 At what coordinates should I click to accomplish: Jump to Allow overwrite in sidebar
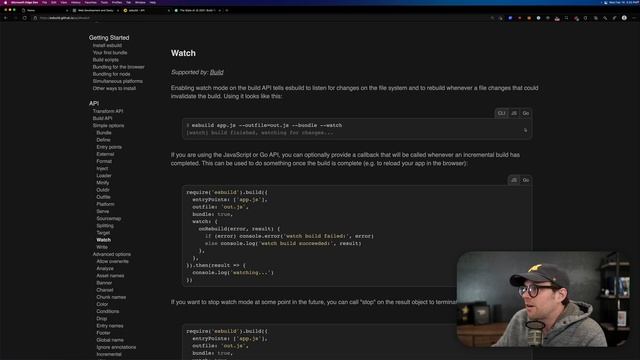(x=112, y=261)
